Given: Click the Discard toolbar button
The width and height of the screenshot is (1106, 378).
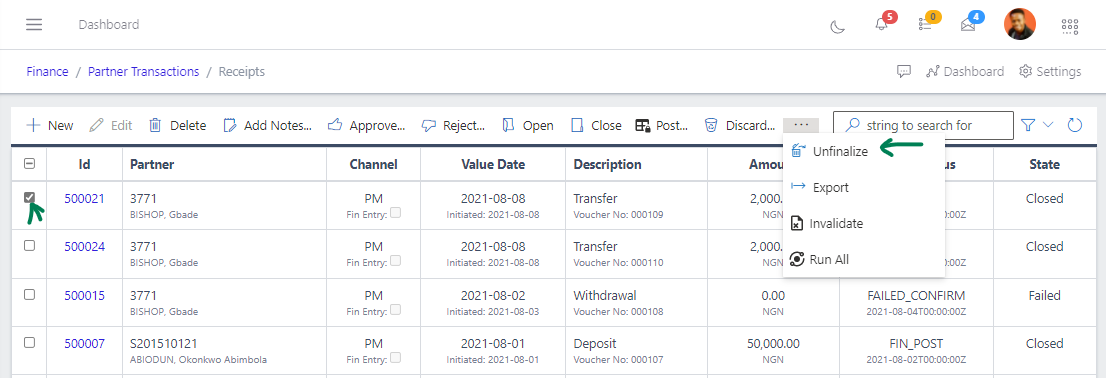Looking at the screenshot, I should [x=740, y=126].
